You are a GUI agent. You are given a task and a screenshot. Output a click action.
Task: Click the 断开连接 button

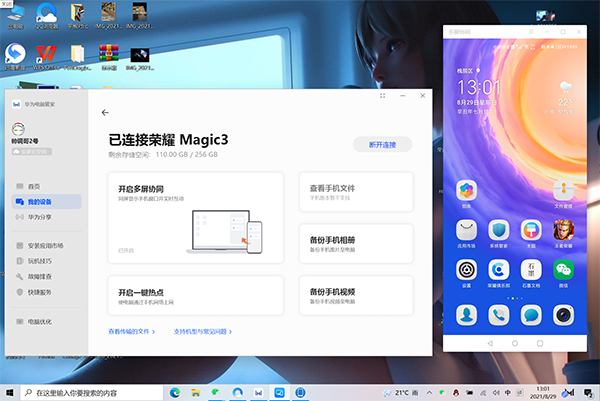tap(382, 145)
